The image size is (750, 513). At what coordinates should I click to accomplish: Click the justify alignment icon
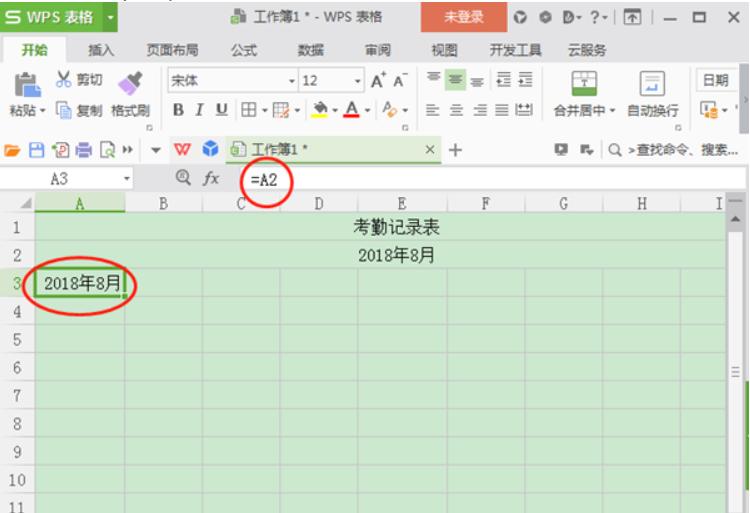pos(502,110)
